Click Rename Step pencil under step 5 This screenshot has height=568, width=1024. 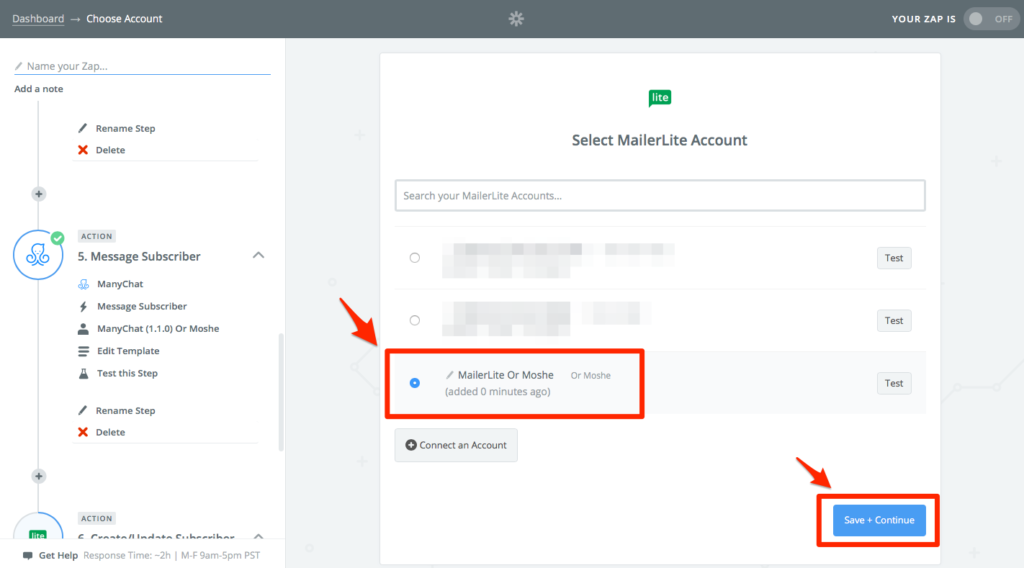point(82,410)
